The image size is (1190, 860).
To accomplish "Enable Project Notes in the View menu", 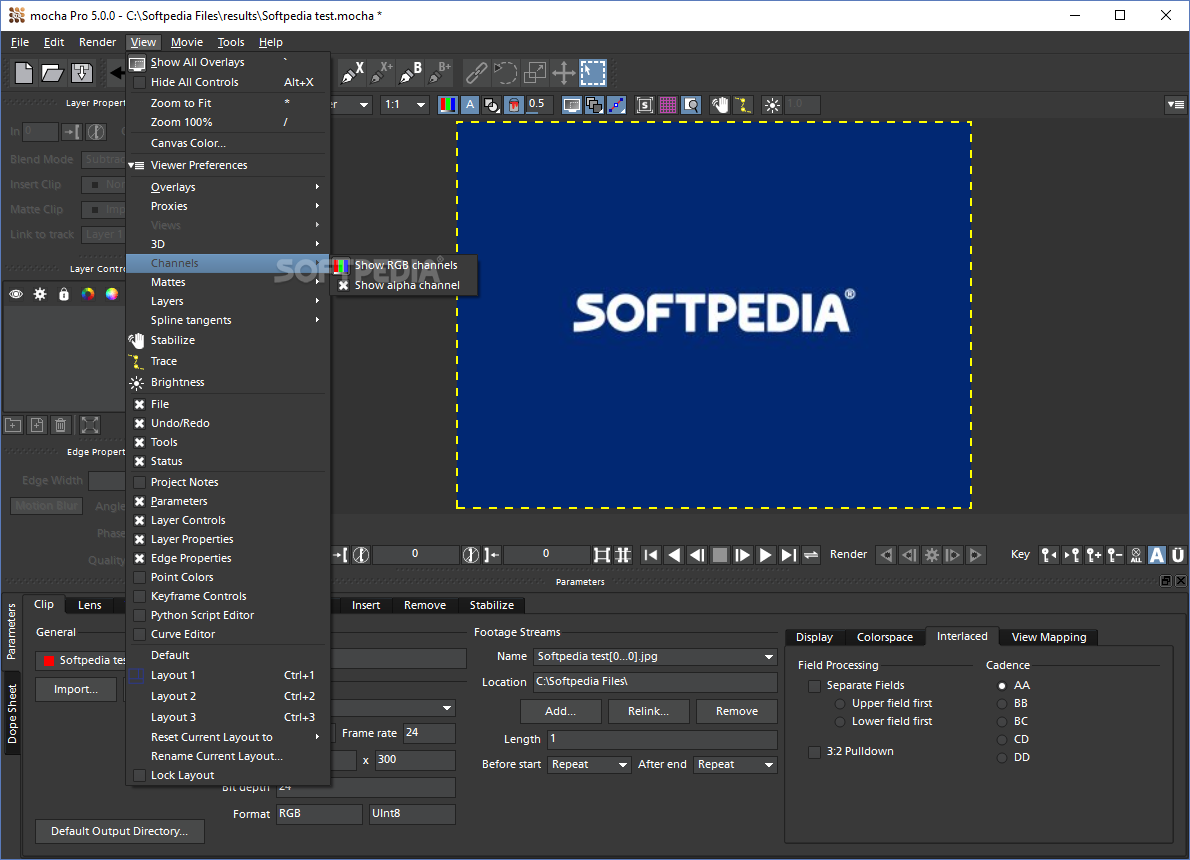I will pyautogui.click(x=140, y=482).
